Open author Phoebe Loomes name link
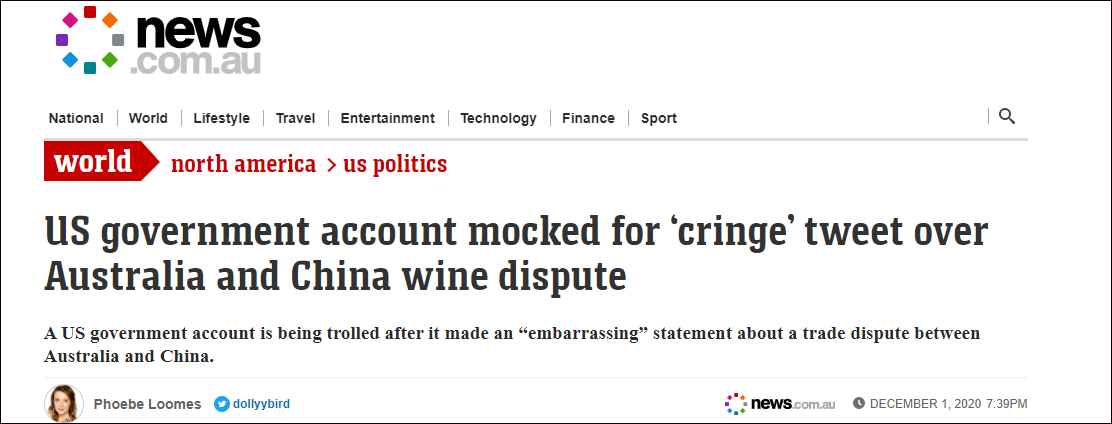 147,404
